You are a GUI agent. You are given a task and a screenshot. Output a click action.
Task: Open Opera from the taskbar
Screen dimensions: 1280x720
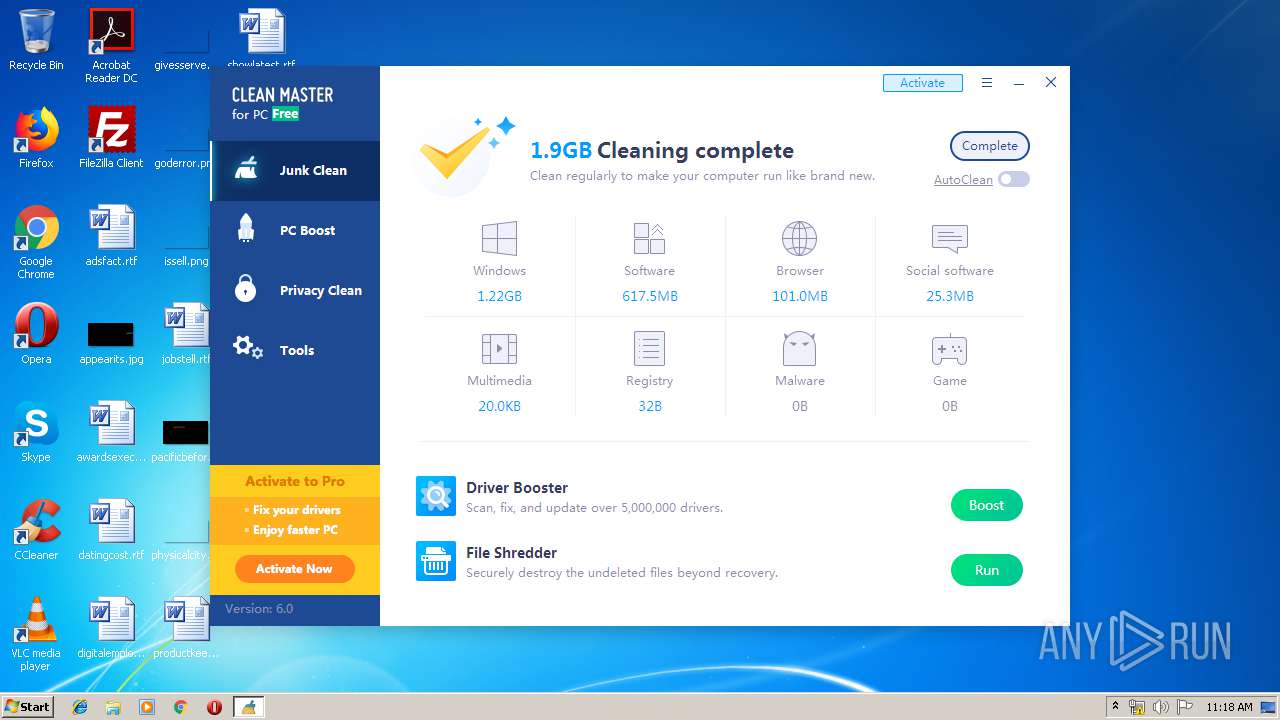(x=214, y=707)
